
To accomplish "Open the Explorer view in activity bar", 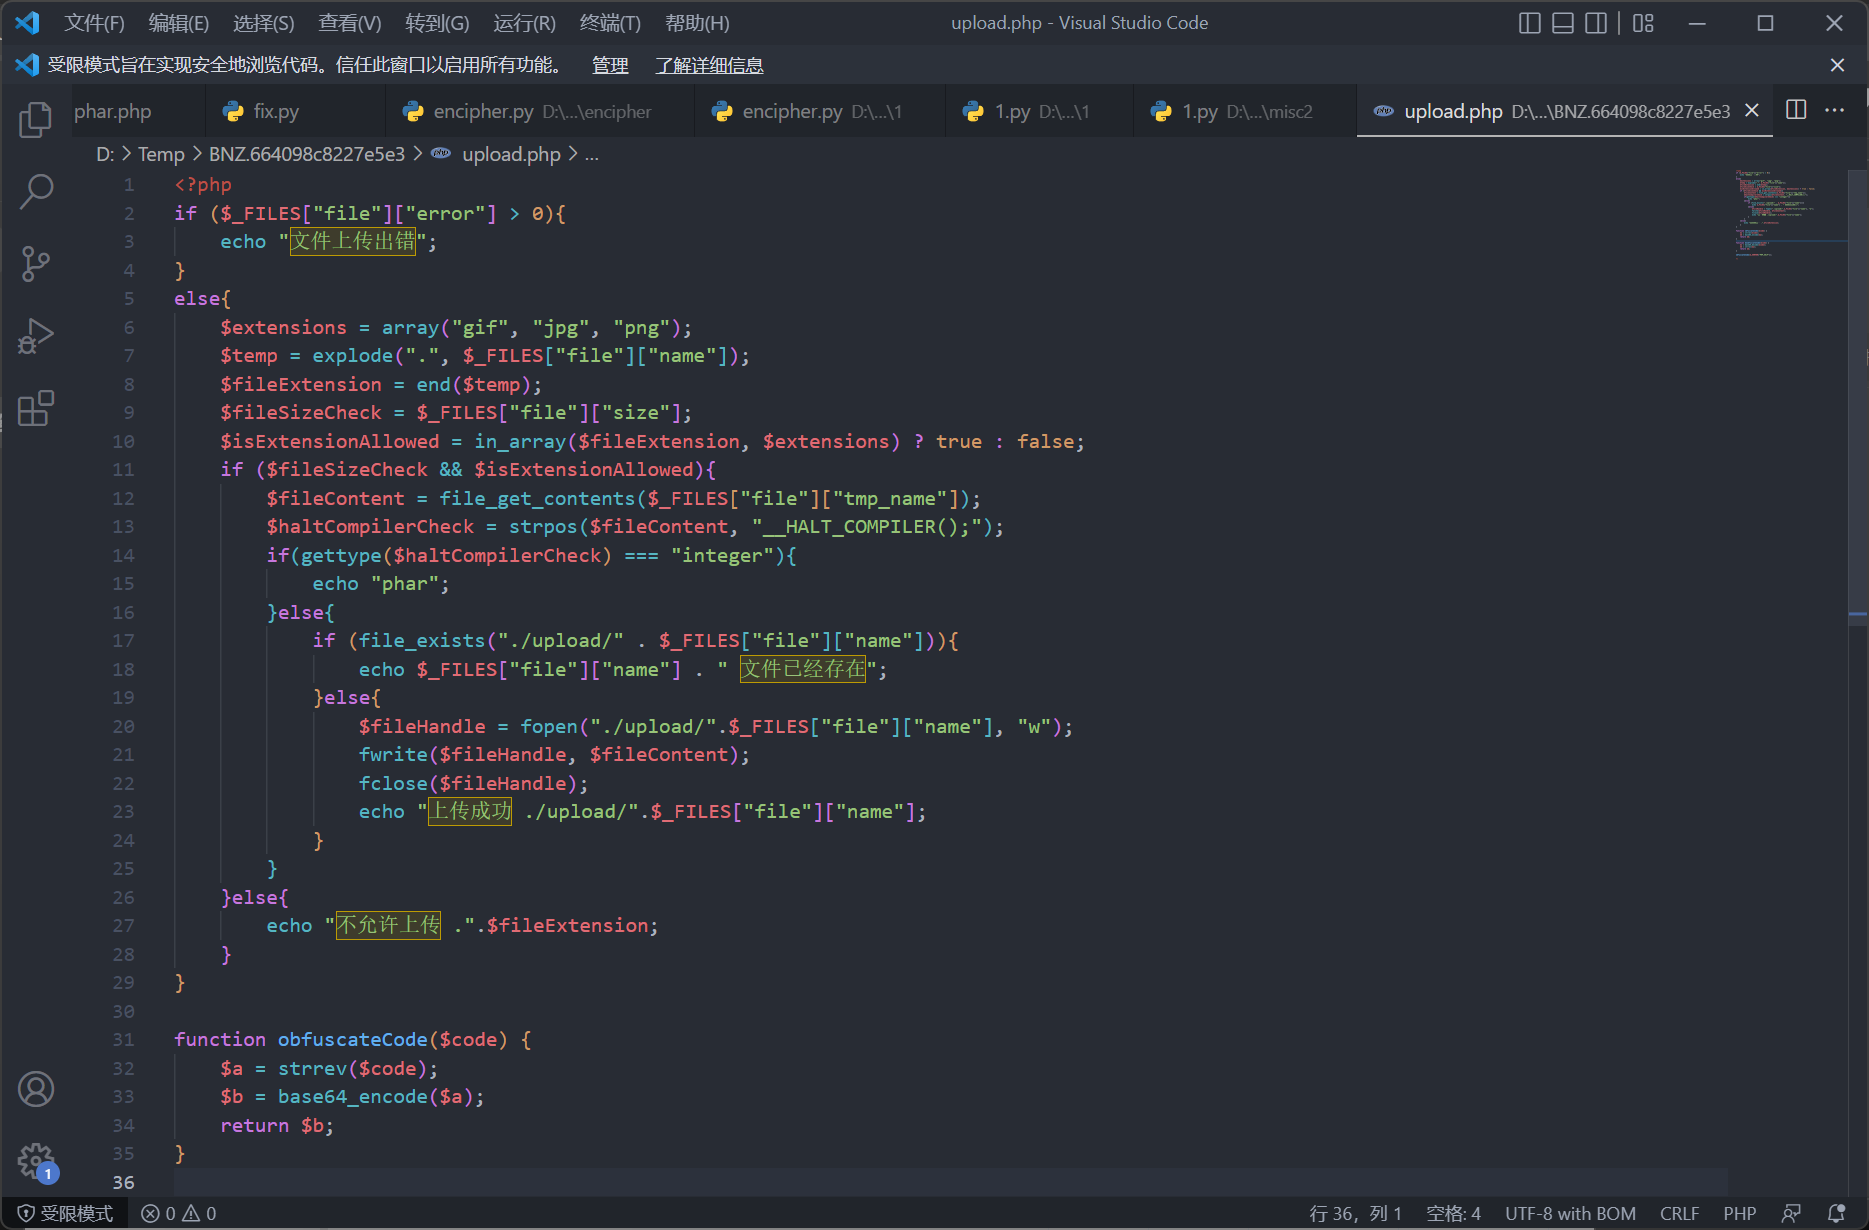I will point(36,119).
